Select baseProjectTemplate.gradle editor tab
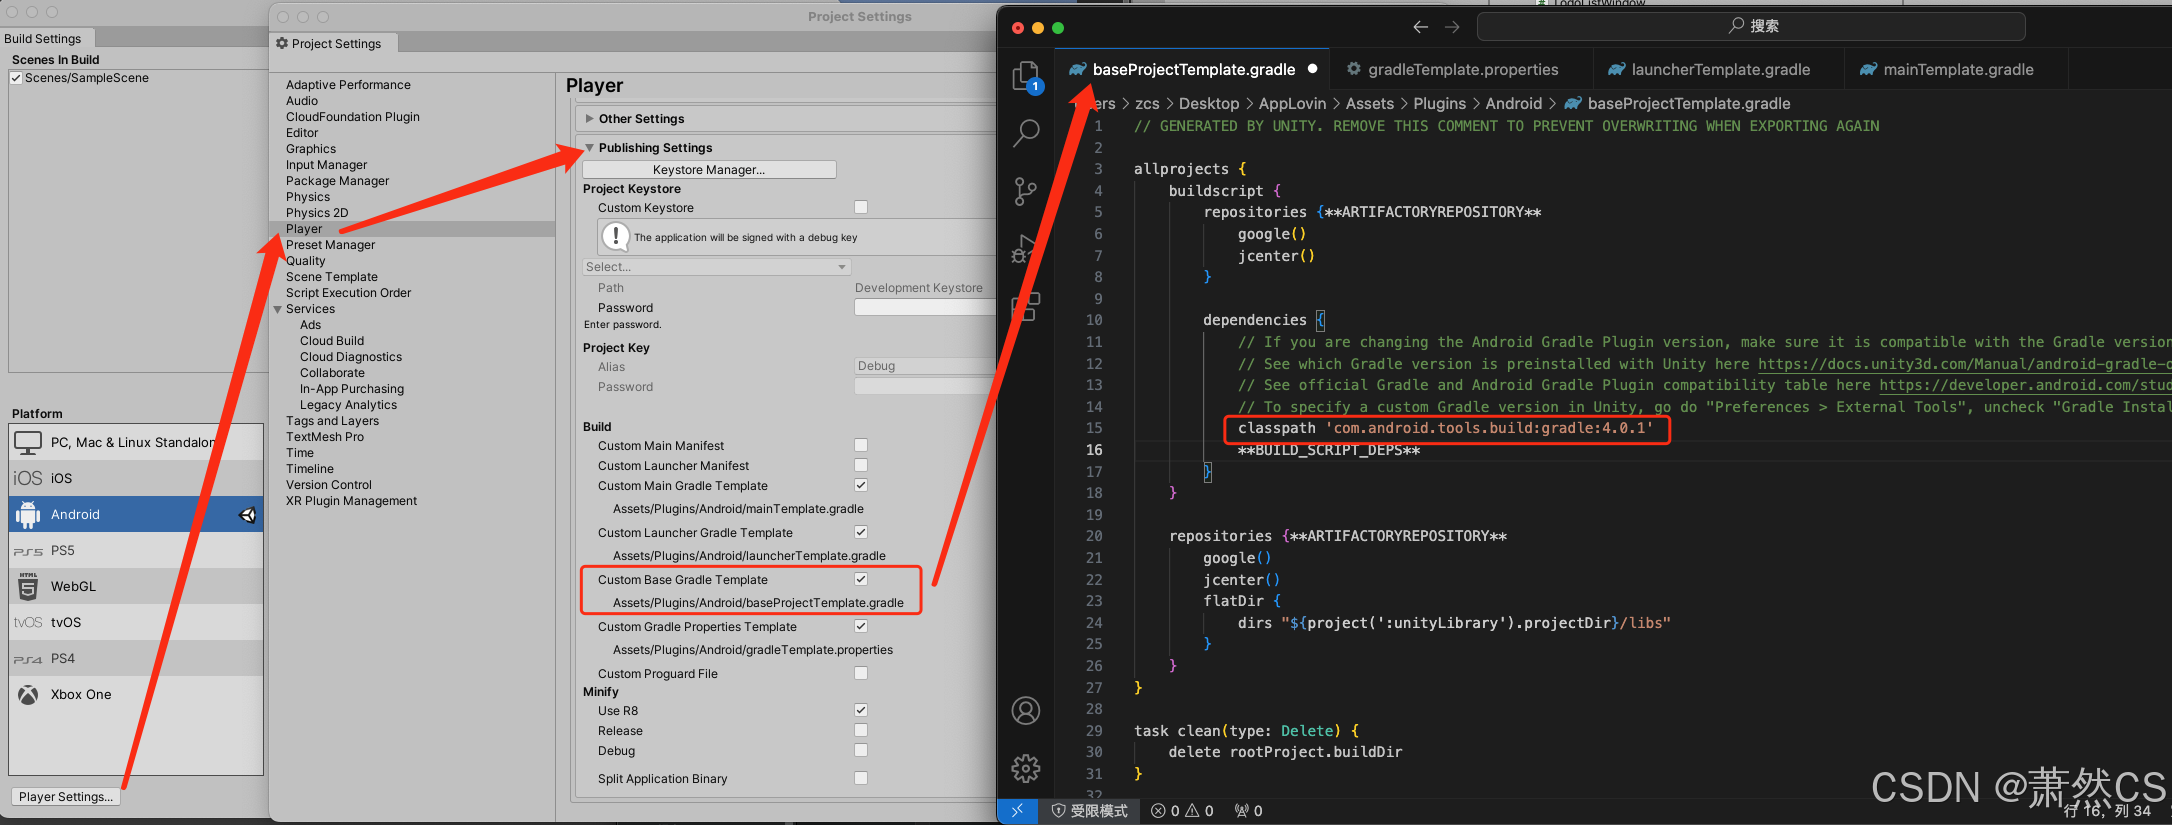Viewport: 2172px width, 825px height. point(1193,69)
